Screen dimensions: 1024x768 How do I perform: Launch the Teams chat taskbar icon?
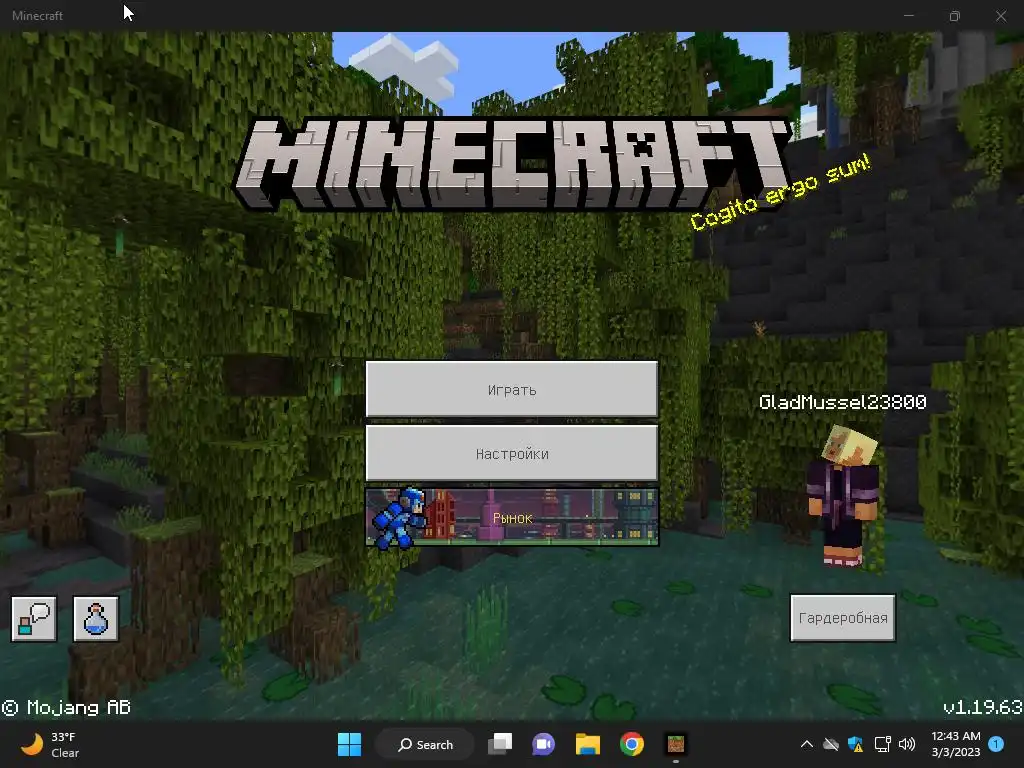pyautogui.click(x=543, y=744)
